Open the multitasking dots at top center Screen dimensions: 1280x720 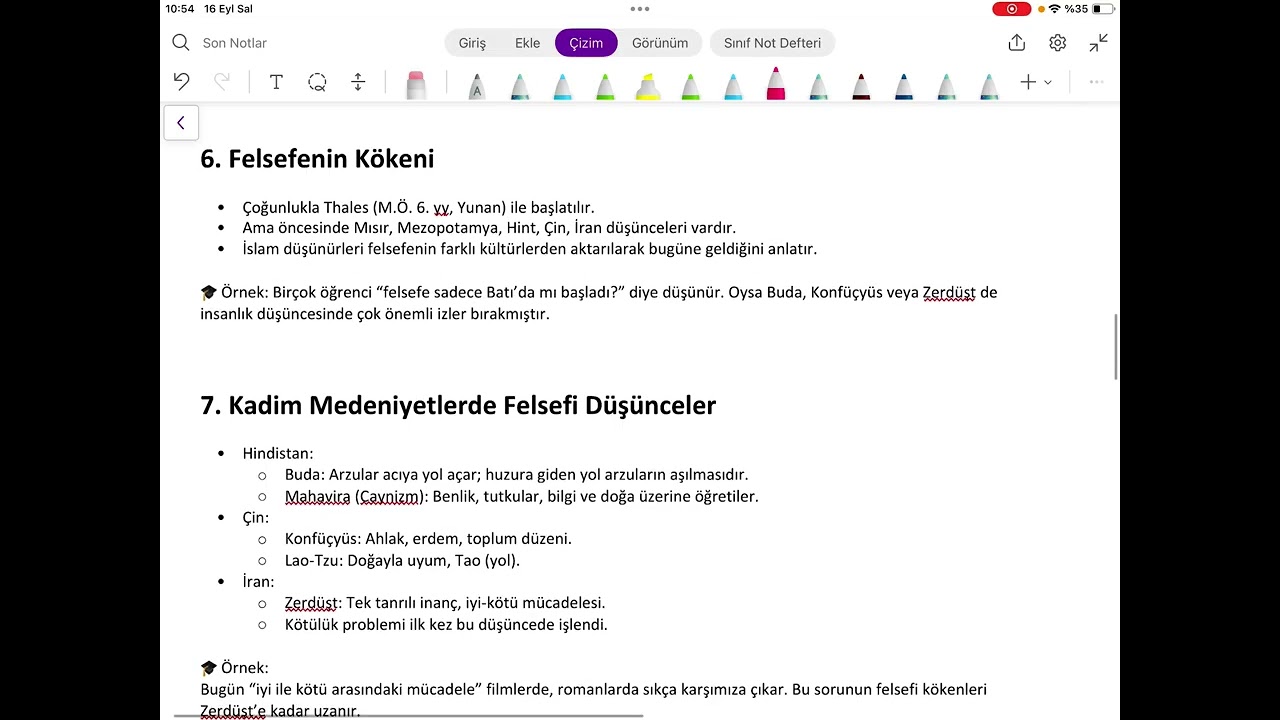pyautogui.click(x=640, y=9)
